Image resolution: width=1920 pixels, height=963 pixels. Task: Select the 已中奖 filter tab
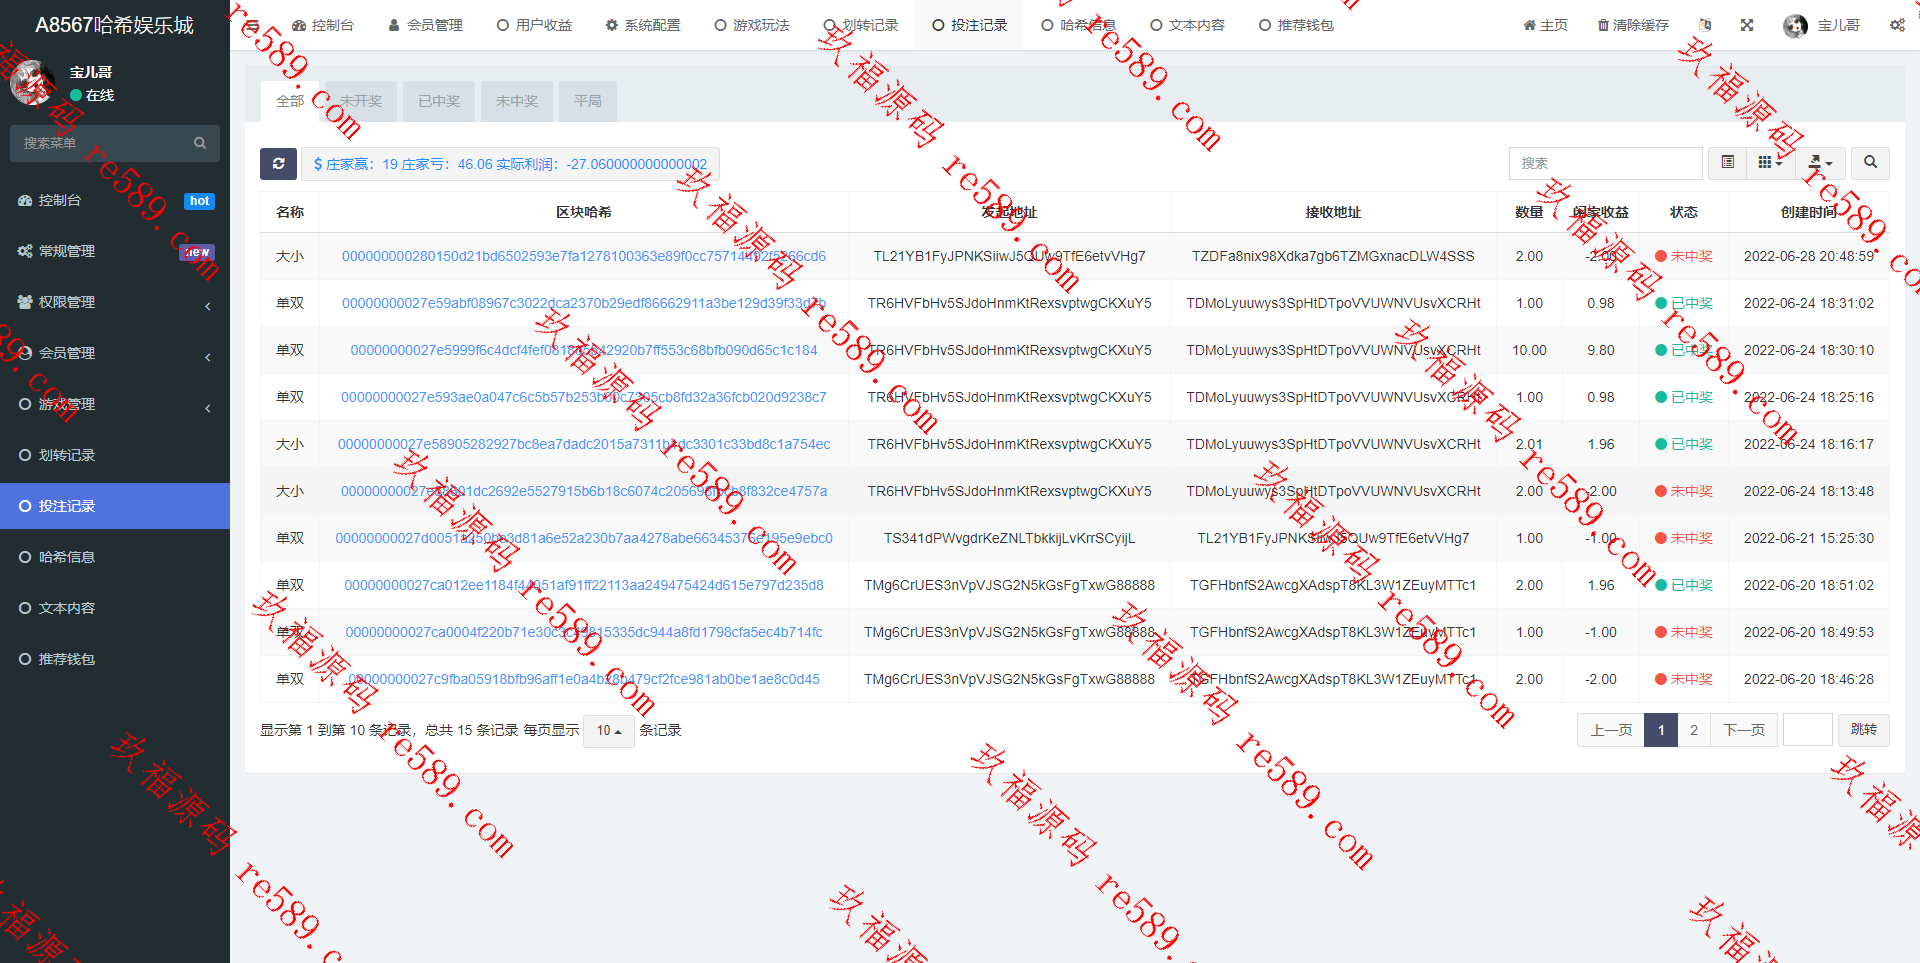[x=439, y=101]
